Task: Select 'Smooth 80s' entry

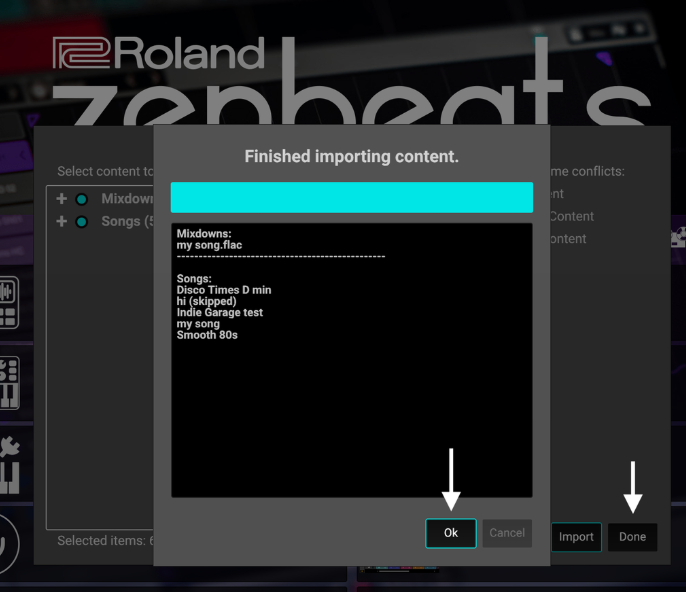Action: point(207,335)
